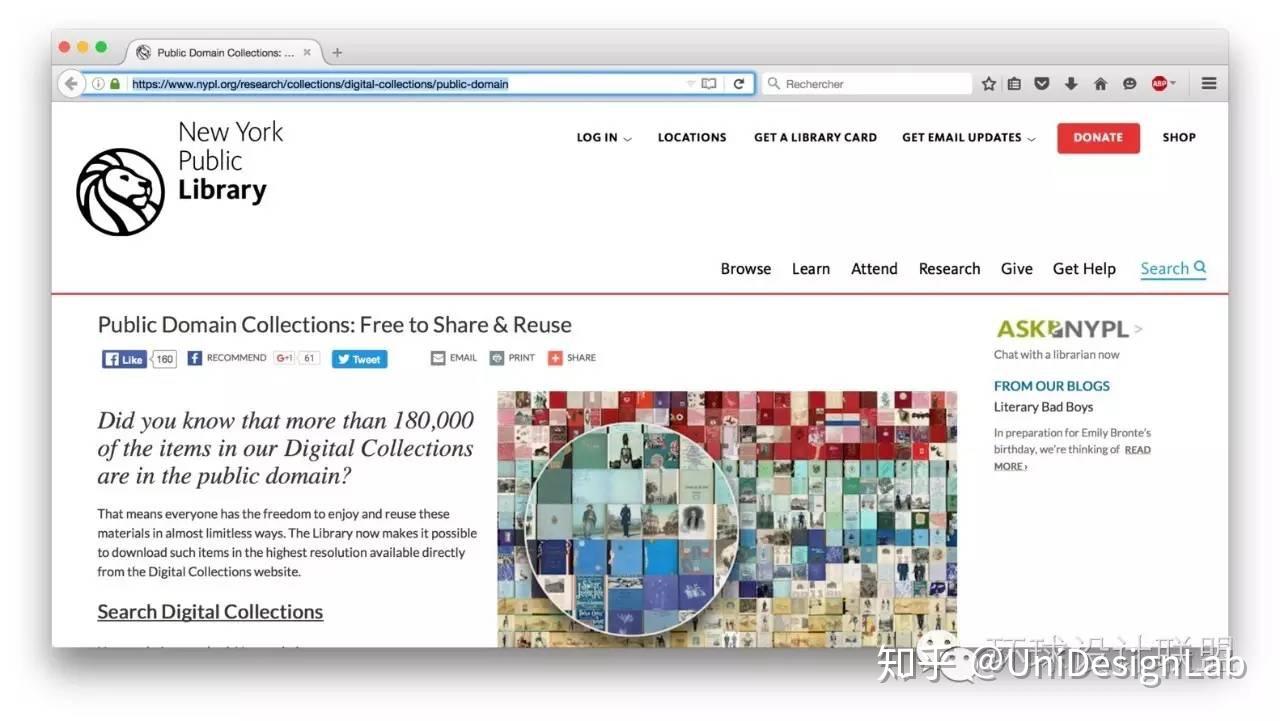Open the Learn menu
Screen dimensions: 1280x721
pos(811,269)
